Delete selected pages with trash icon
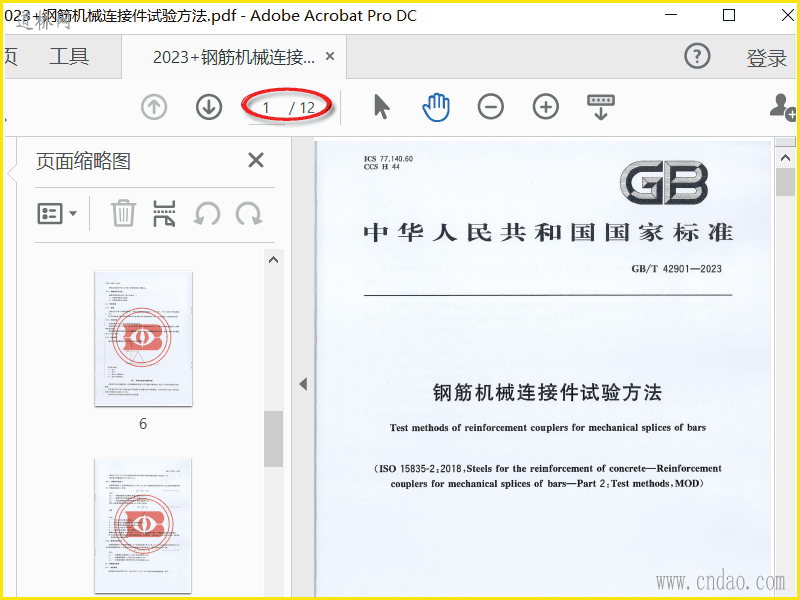 point(123,213)
